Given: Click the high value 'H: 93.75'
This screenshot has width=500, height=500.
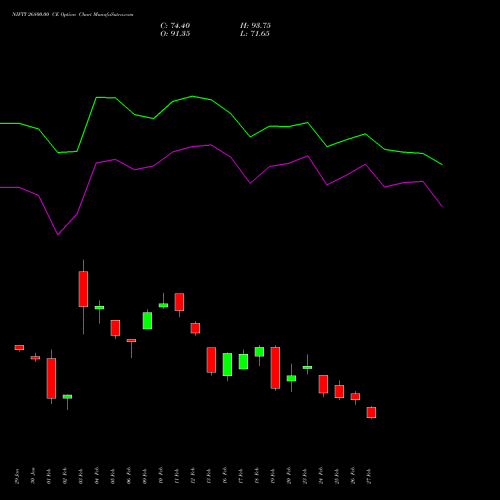Looking at the screenshot, I should pyautogui.click(x=255, y=26).
